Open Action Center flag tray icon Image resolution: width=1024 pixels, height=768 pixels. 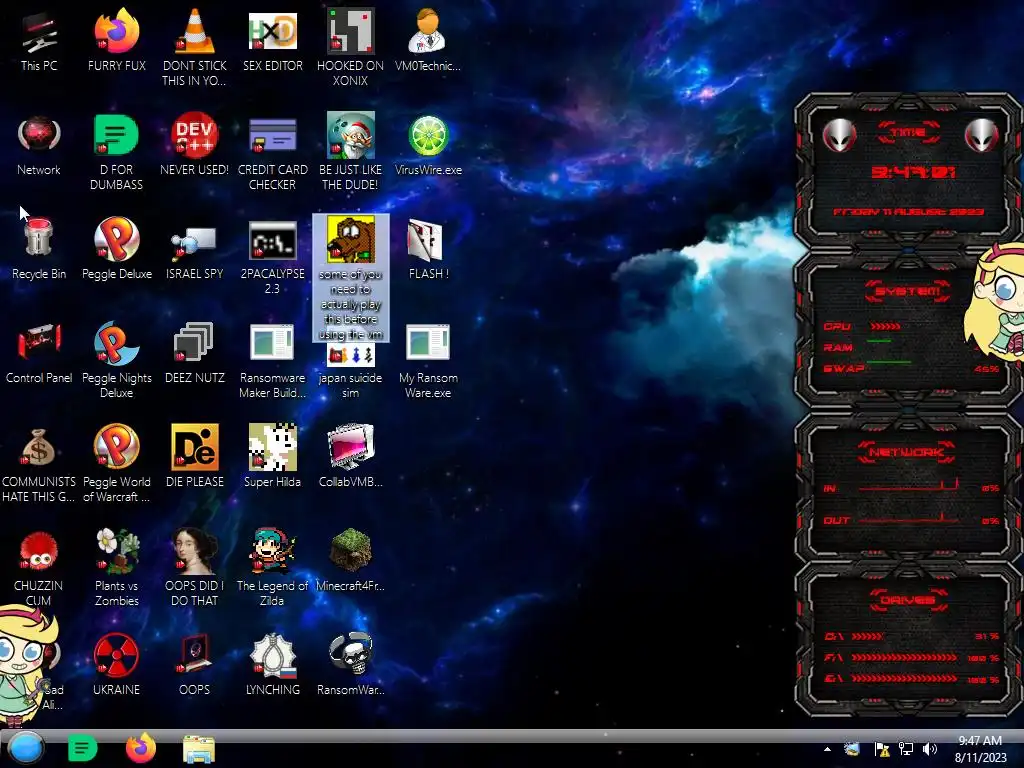882,749
